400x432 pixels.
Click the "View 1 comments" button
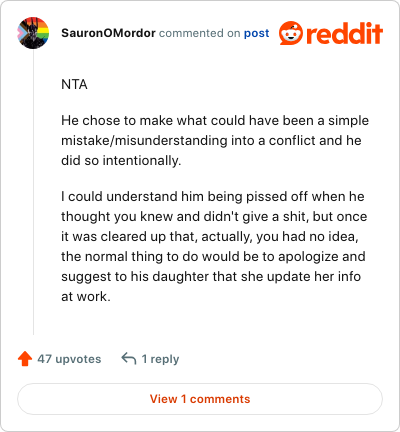(200, 399)
